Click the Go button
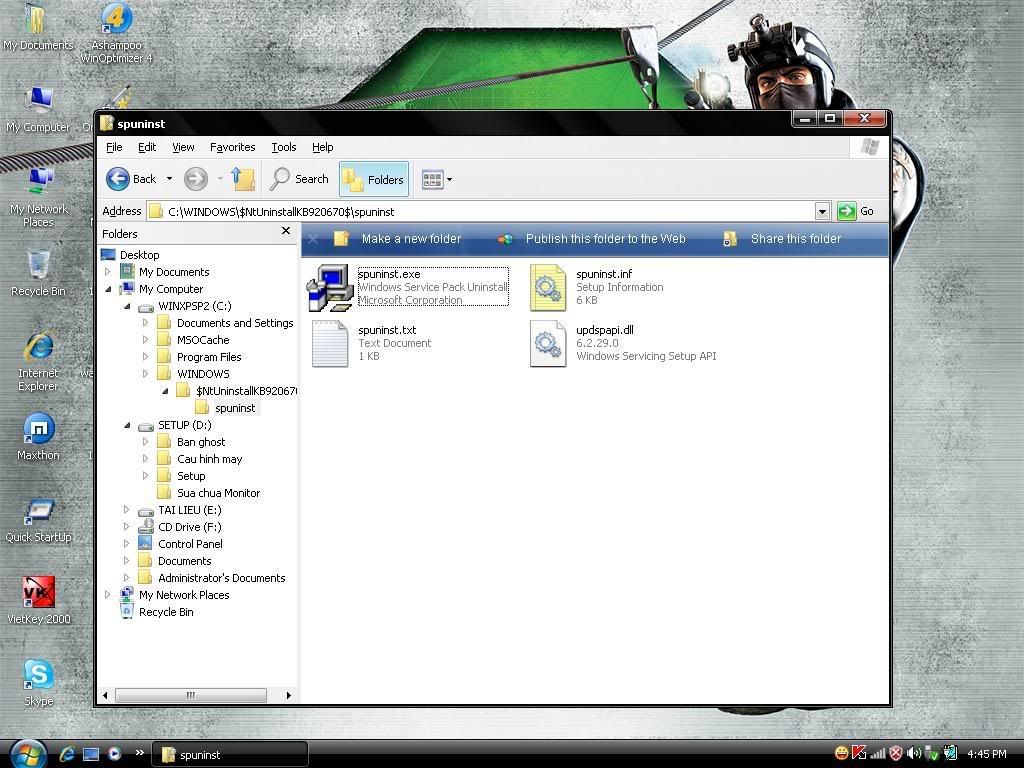1024x768 pixels. tap(856, 211)
